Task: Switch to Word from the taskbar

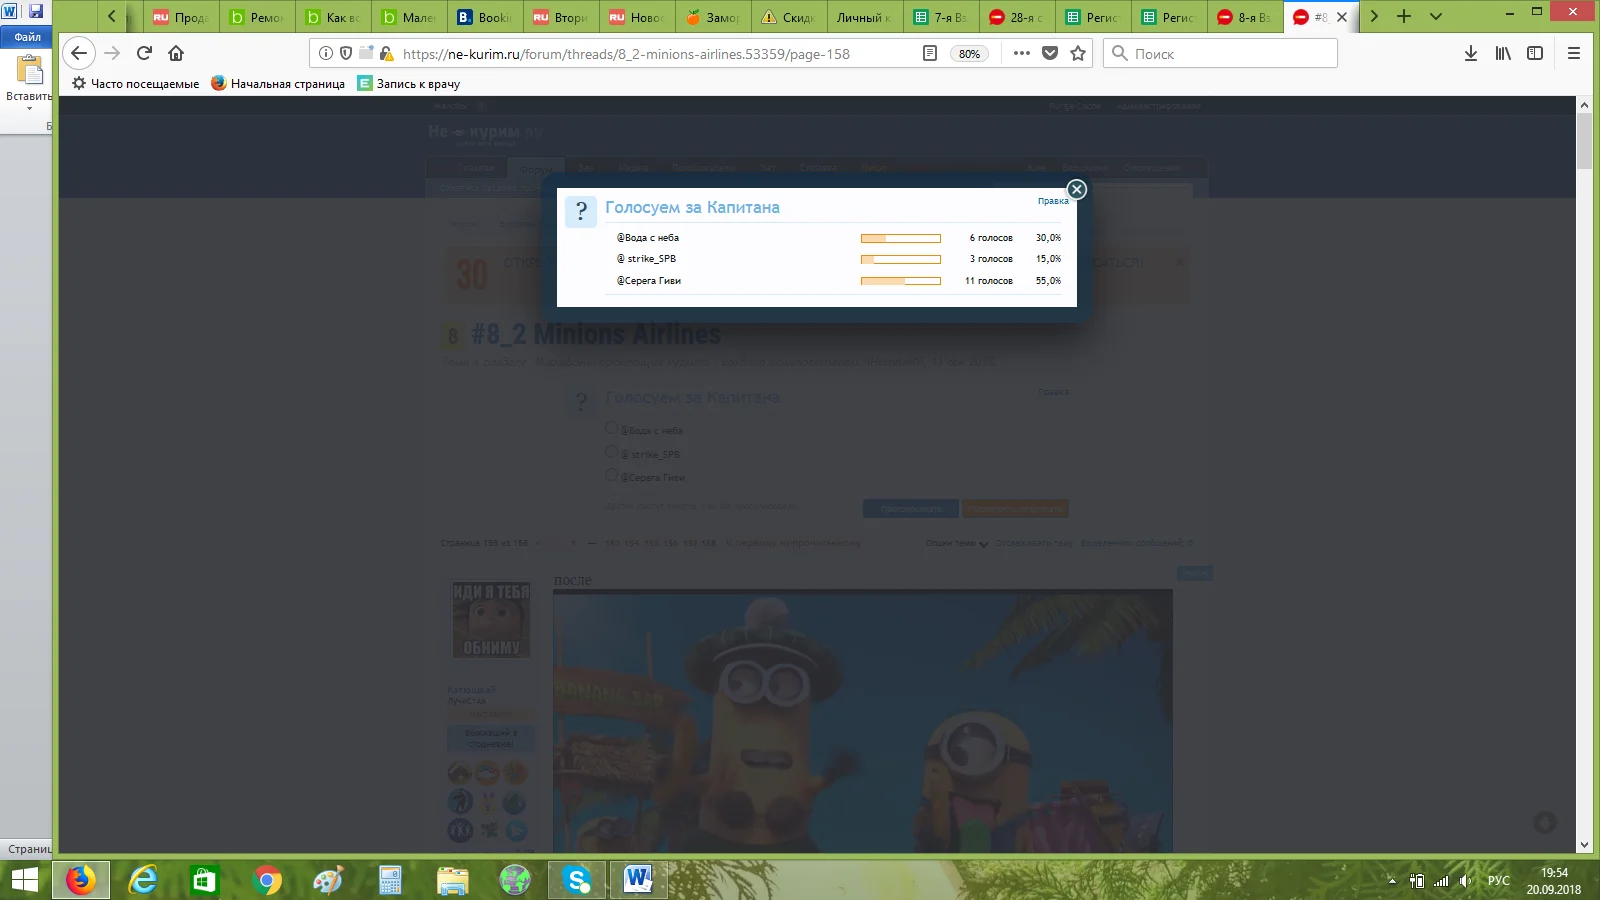Action: 639,880
